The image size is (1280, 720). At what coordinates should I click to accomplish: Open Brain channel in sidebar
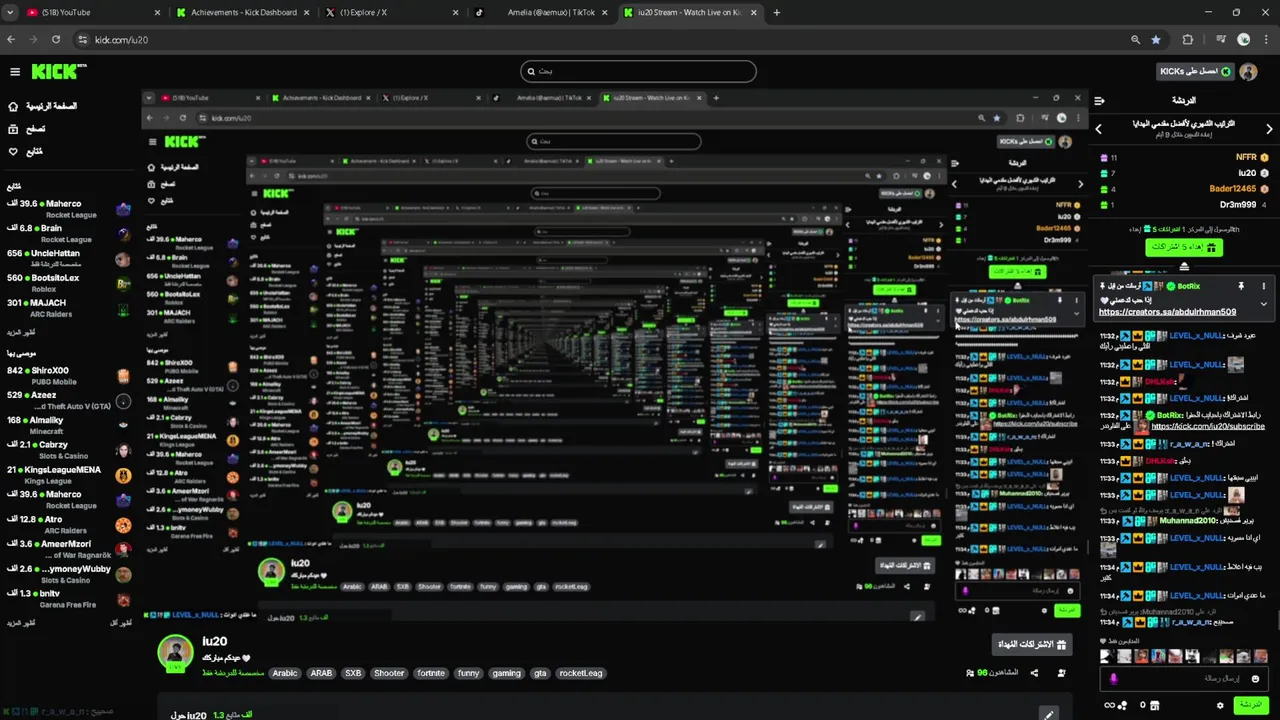pos(66,234)
